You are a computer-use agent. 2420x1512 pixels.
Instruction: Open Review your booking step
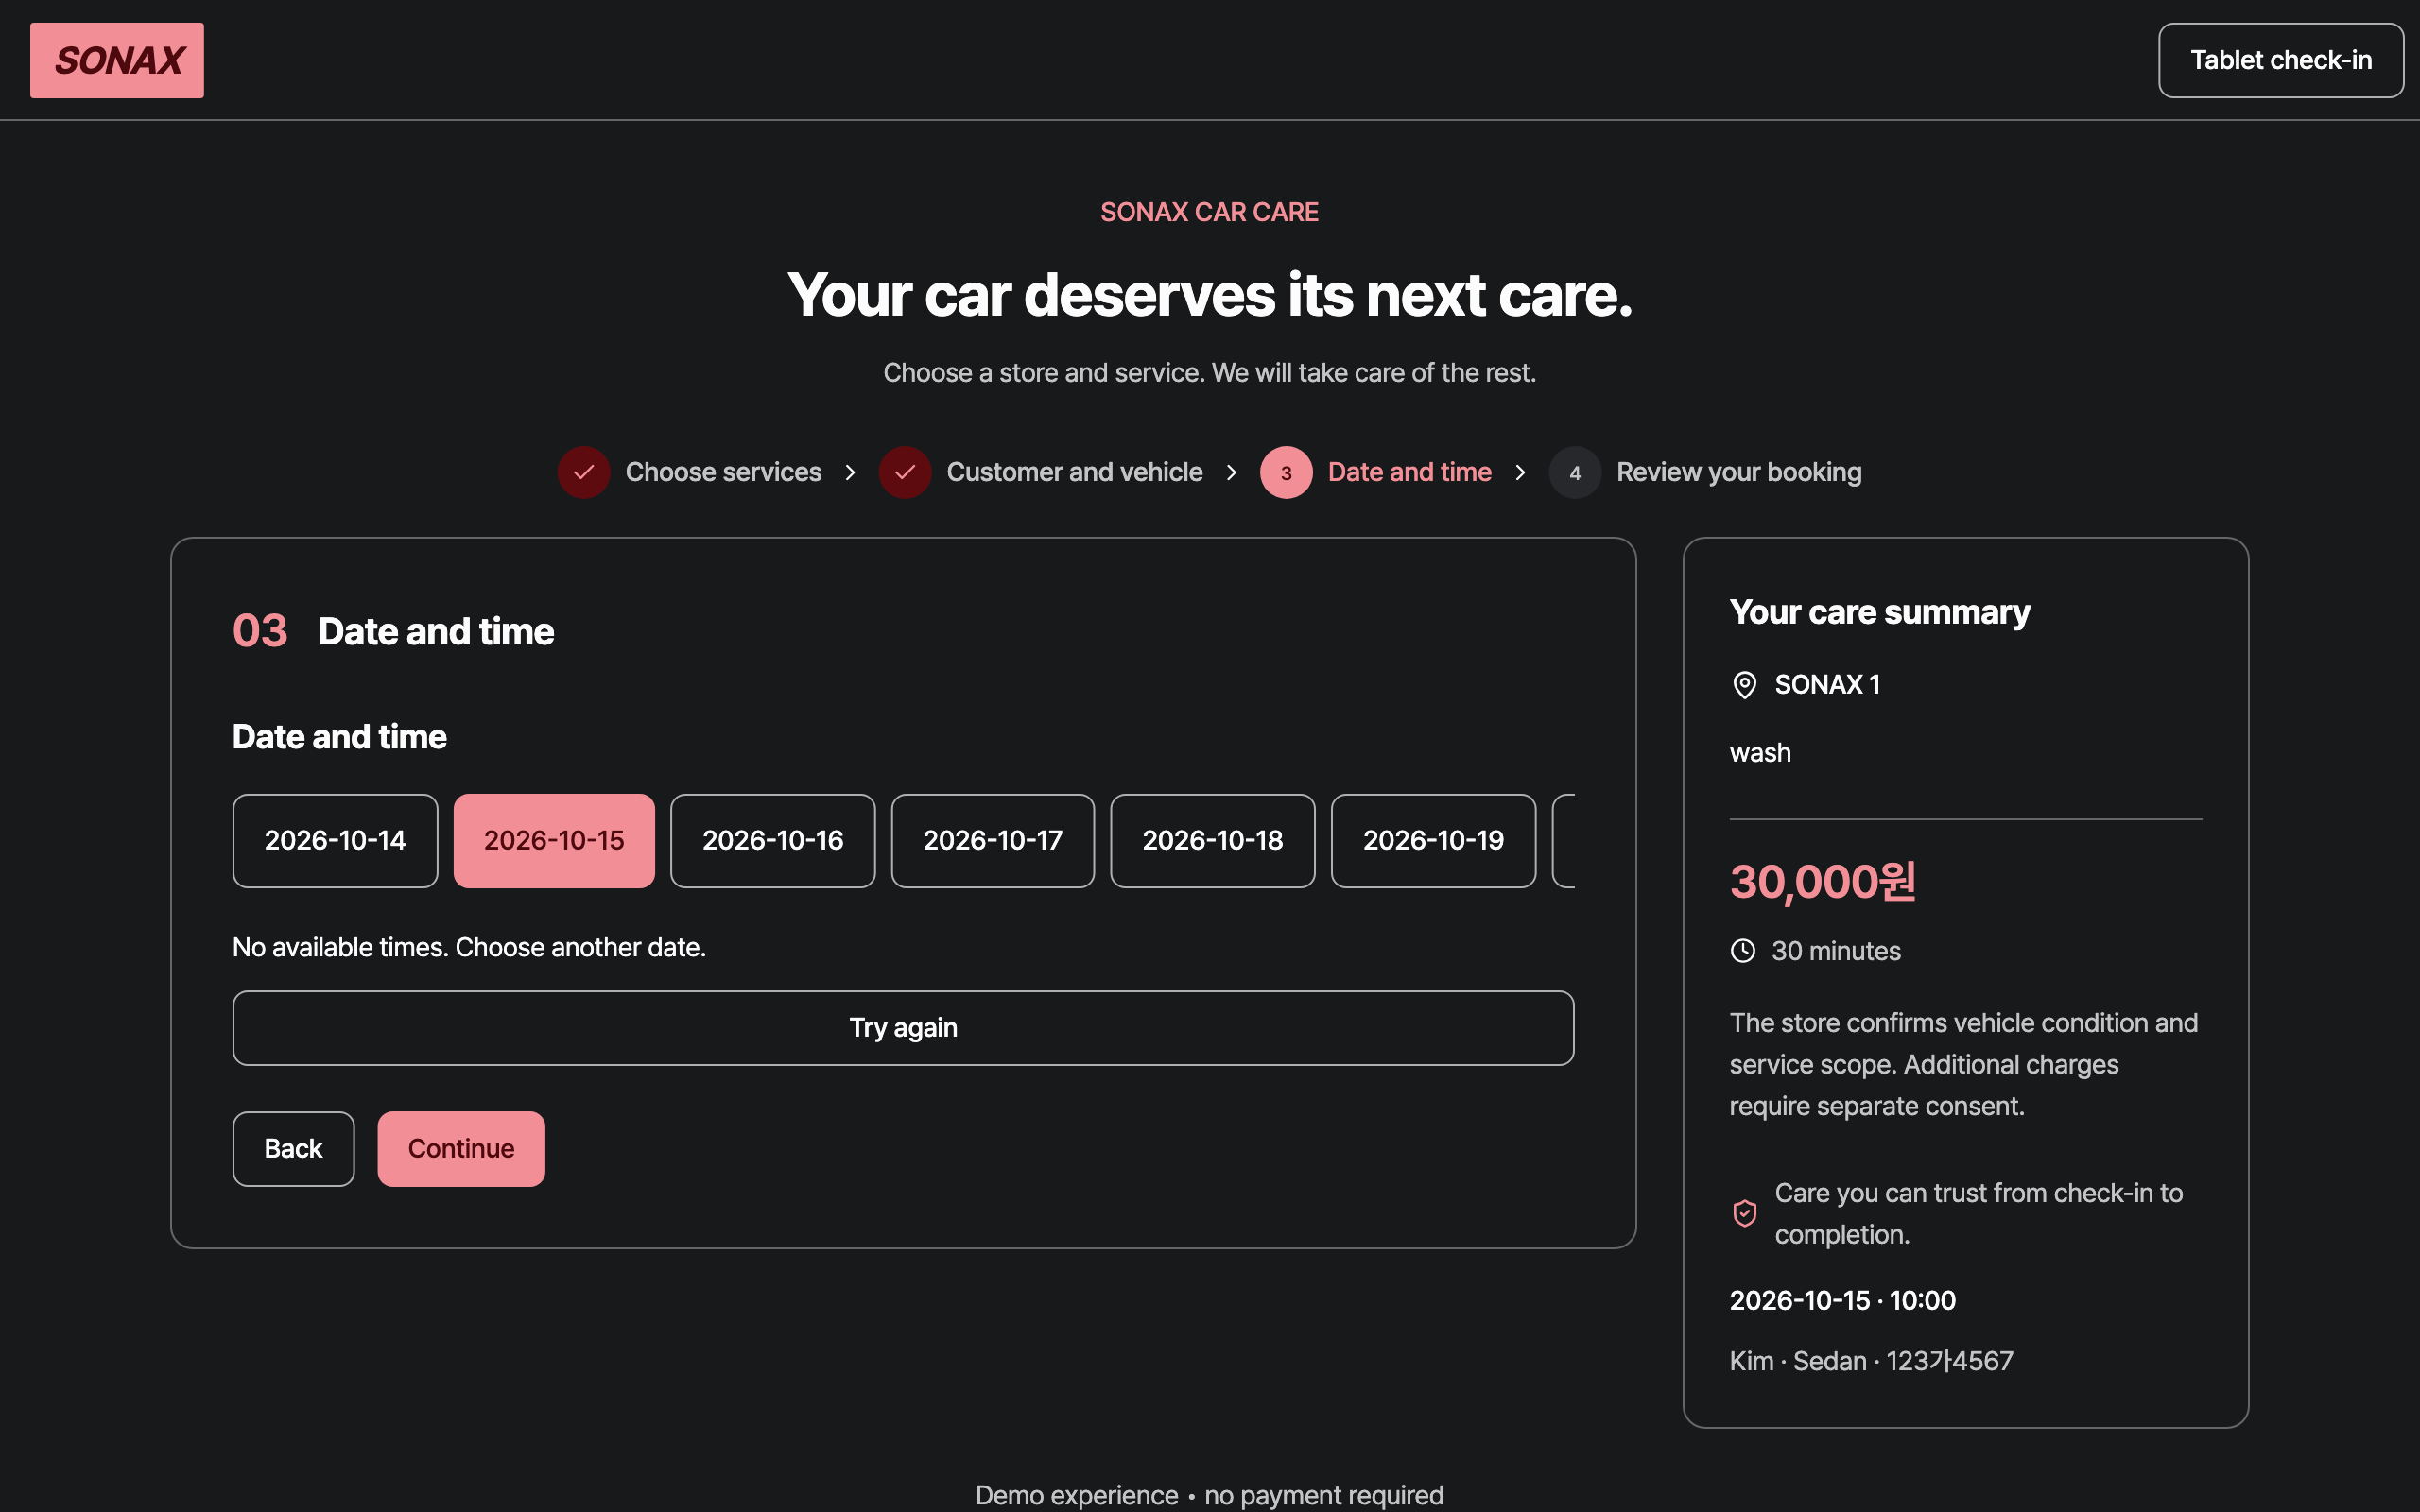(x=1739, y=472)
